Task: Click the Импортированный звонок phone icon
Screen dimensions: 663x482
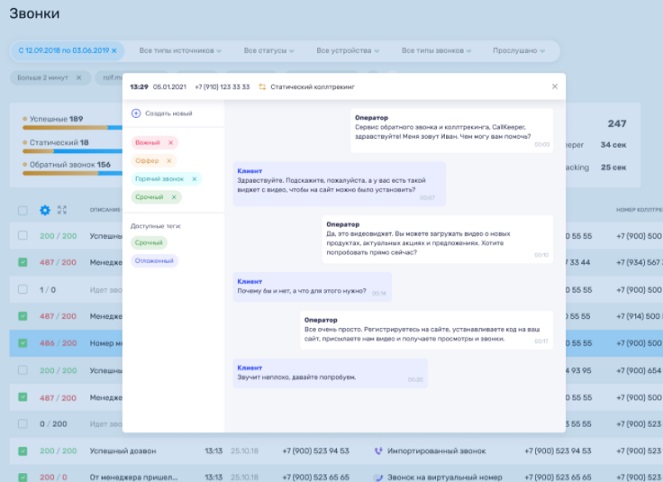Action: pyautogui.click(x=378, y=451)
